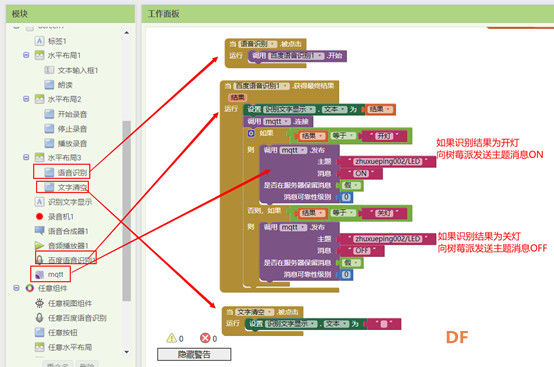The height and width of the screenshot is (367, 554).
Task: Click the 识别文字显示 label icon
Action: pyautogui.click(x=39, y=202)
